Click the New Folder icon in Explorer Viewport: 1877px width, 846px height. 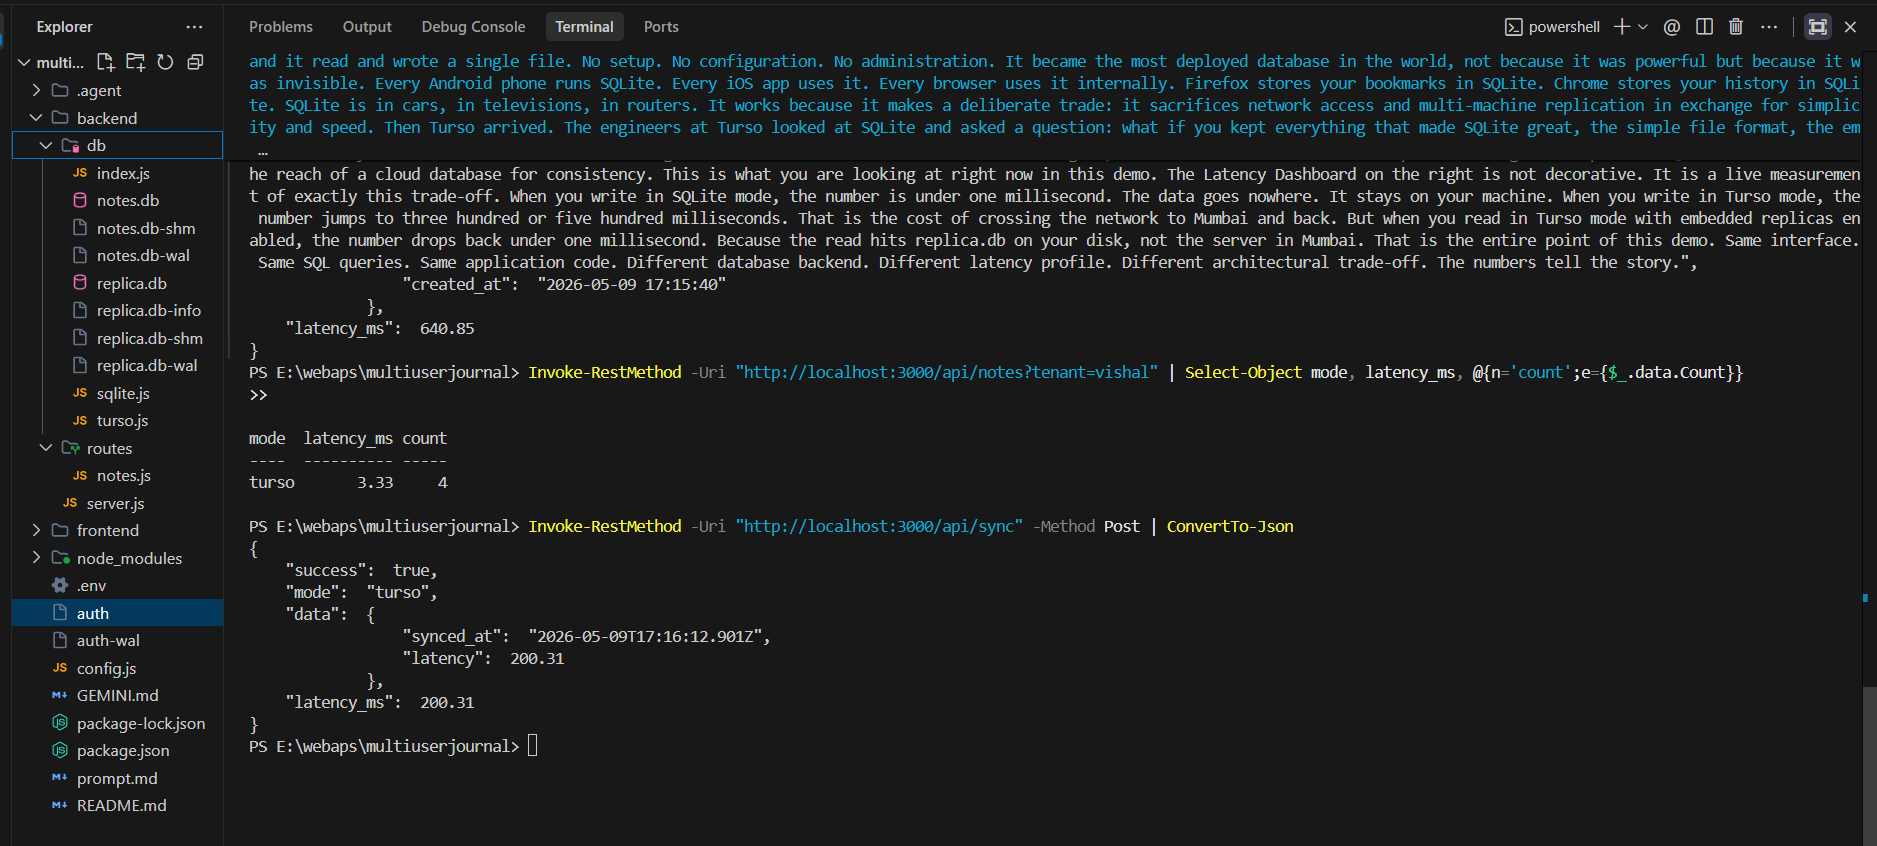pos(136,62)
